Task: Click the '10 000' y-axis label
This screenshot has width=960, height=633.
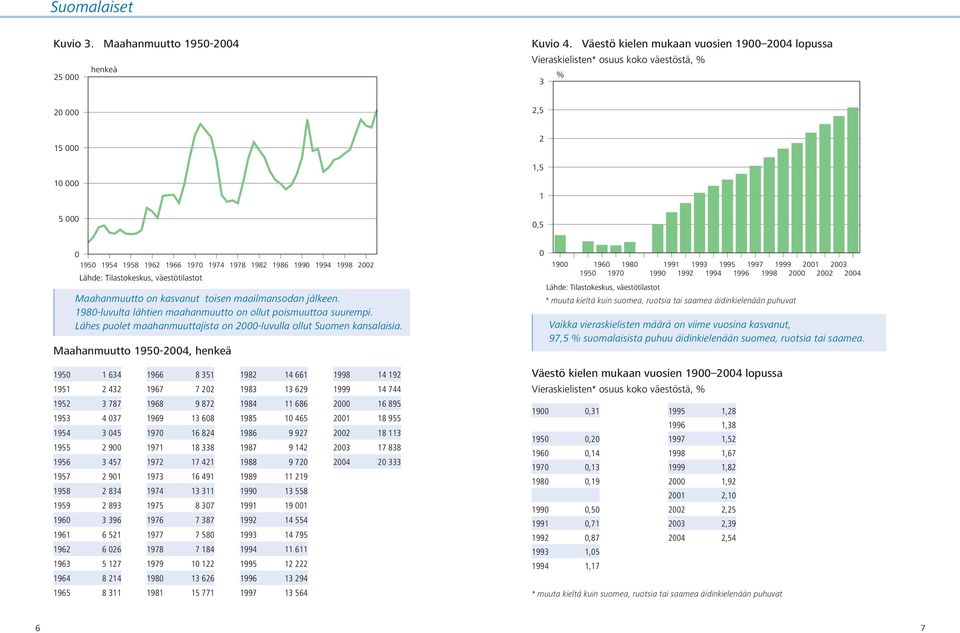Action: pyautogui.click(x=66, y=184)
